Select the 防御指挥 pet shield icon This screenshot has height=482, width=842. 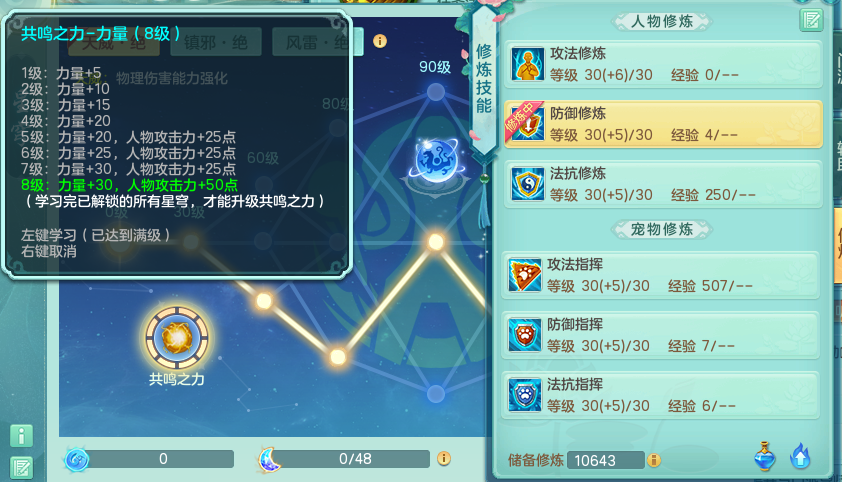pos(525,335)
